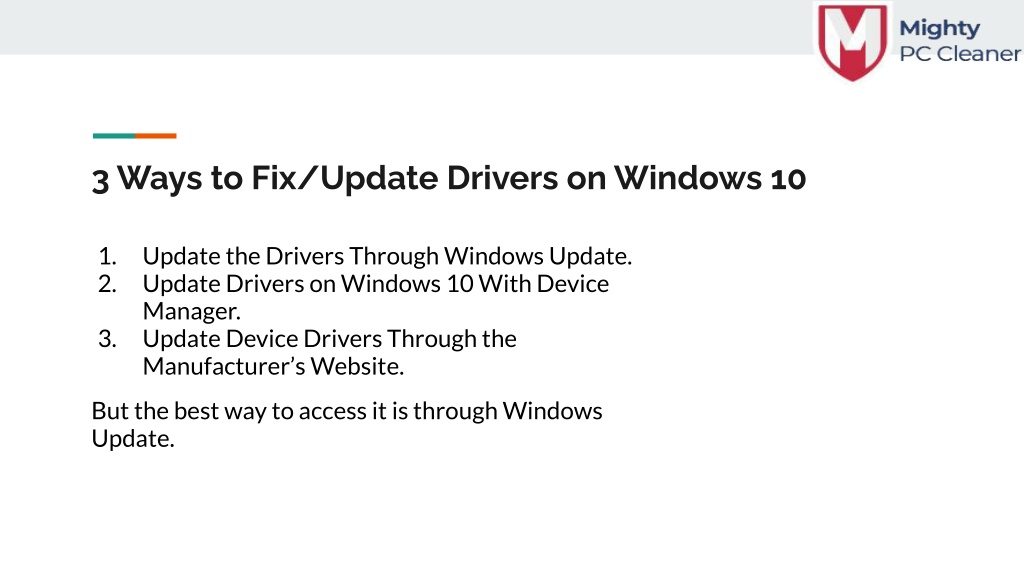Click the final word 'Update.' in the paragraph
This screenshot has width=1024, height=576.
133,439
